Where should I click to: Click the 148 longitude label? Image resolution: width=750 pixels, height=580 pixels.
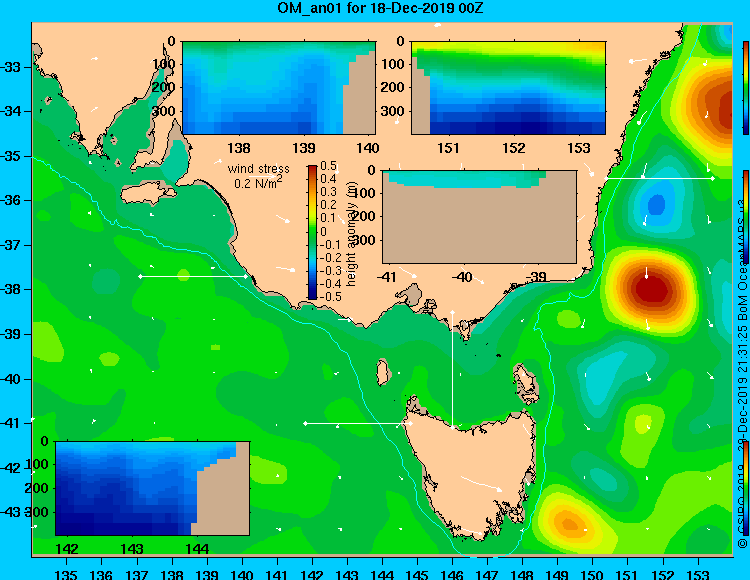click(522, 574)
